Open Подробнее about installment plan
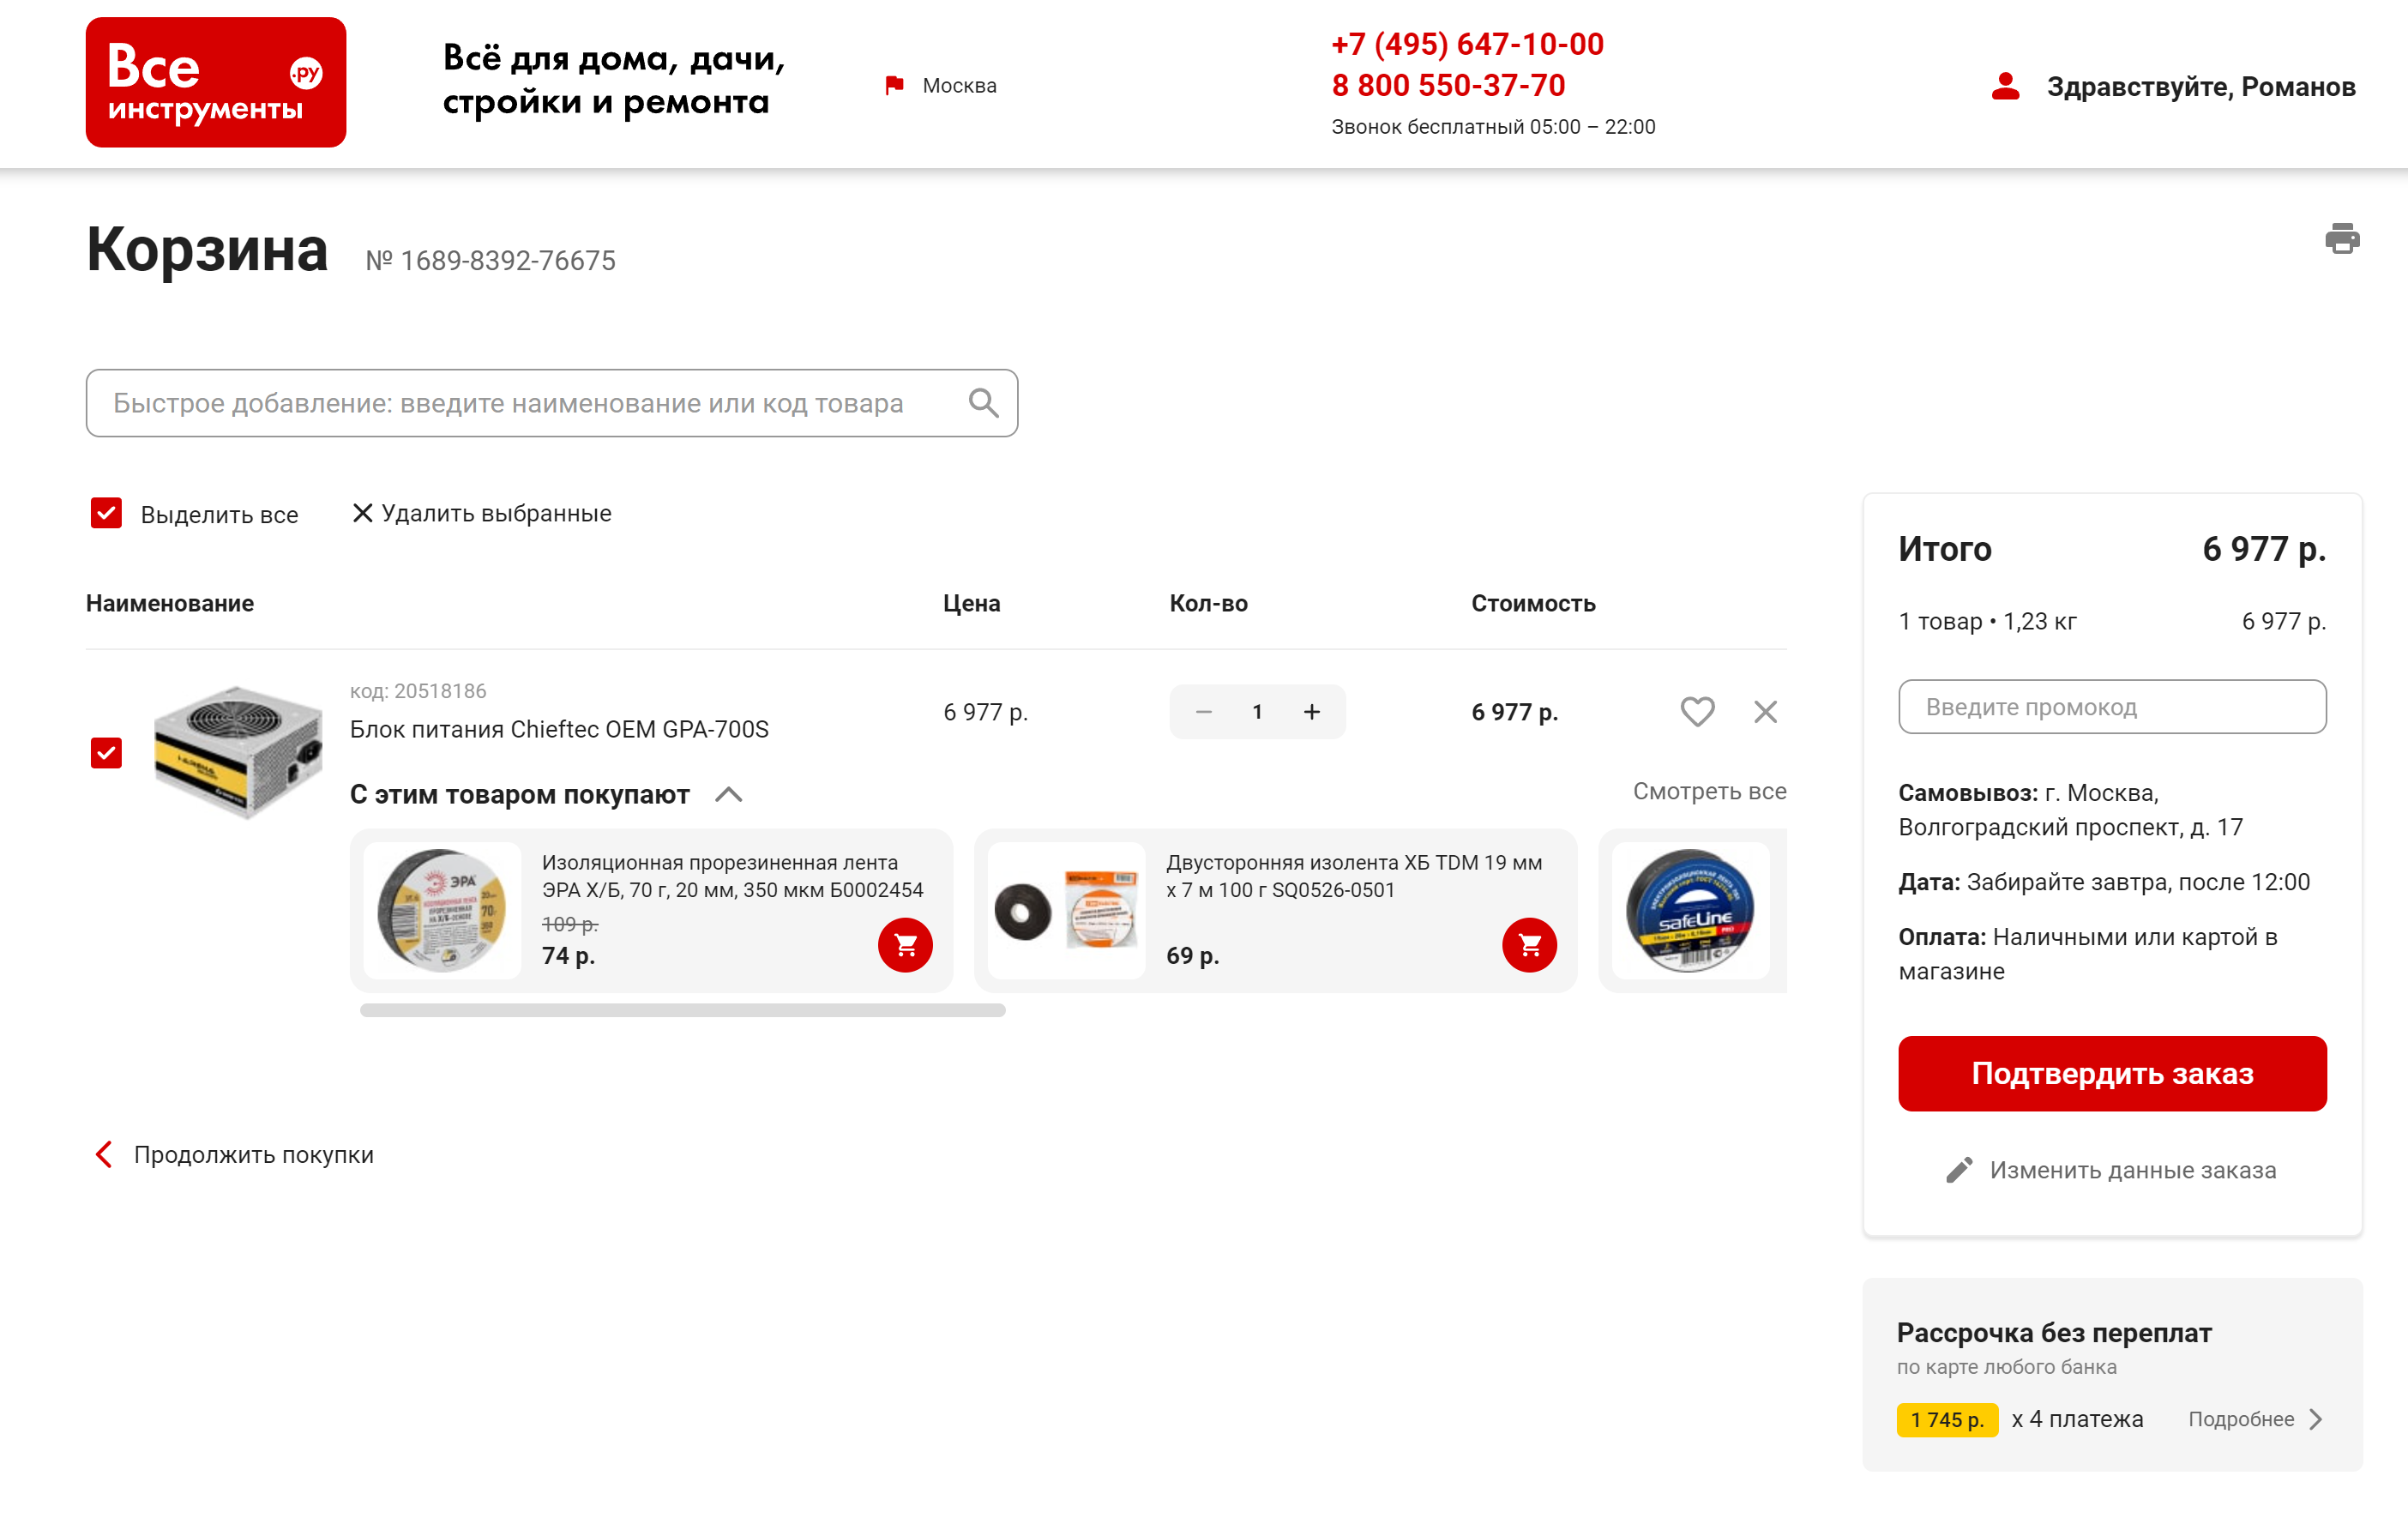This screenshot has width=2408, height=1530. (2240, 1419)
